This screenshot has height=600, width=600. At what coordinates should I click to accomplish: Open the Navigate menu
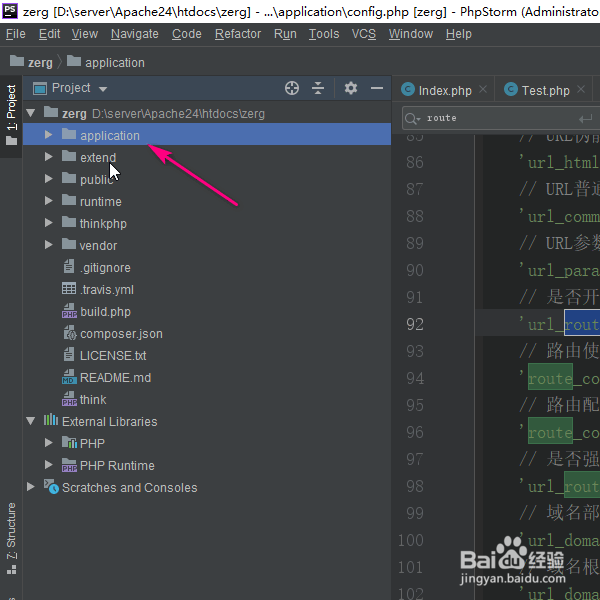tap(135, 34)
